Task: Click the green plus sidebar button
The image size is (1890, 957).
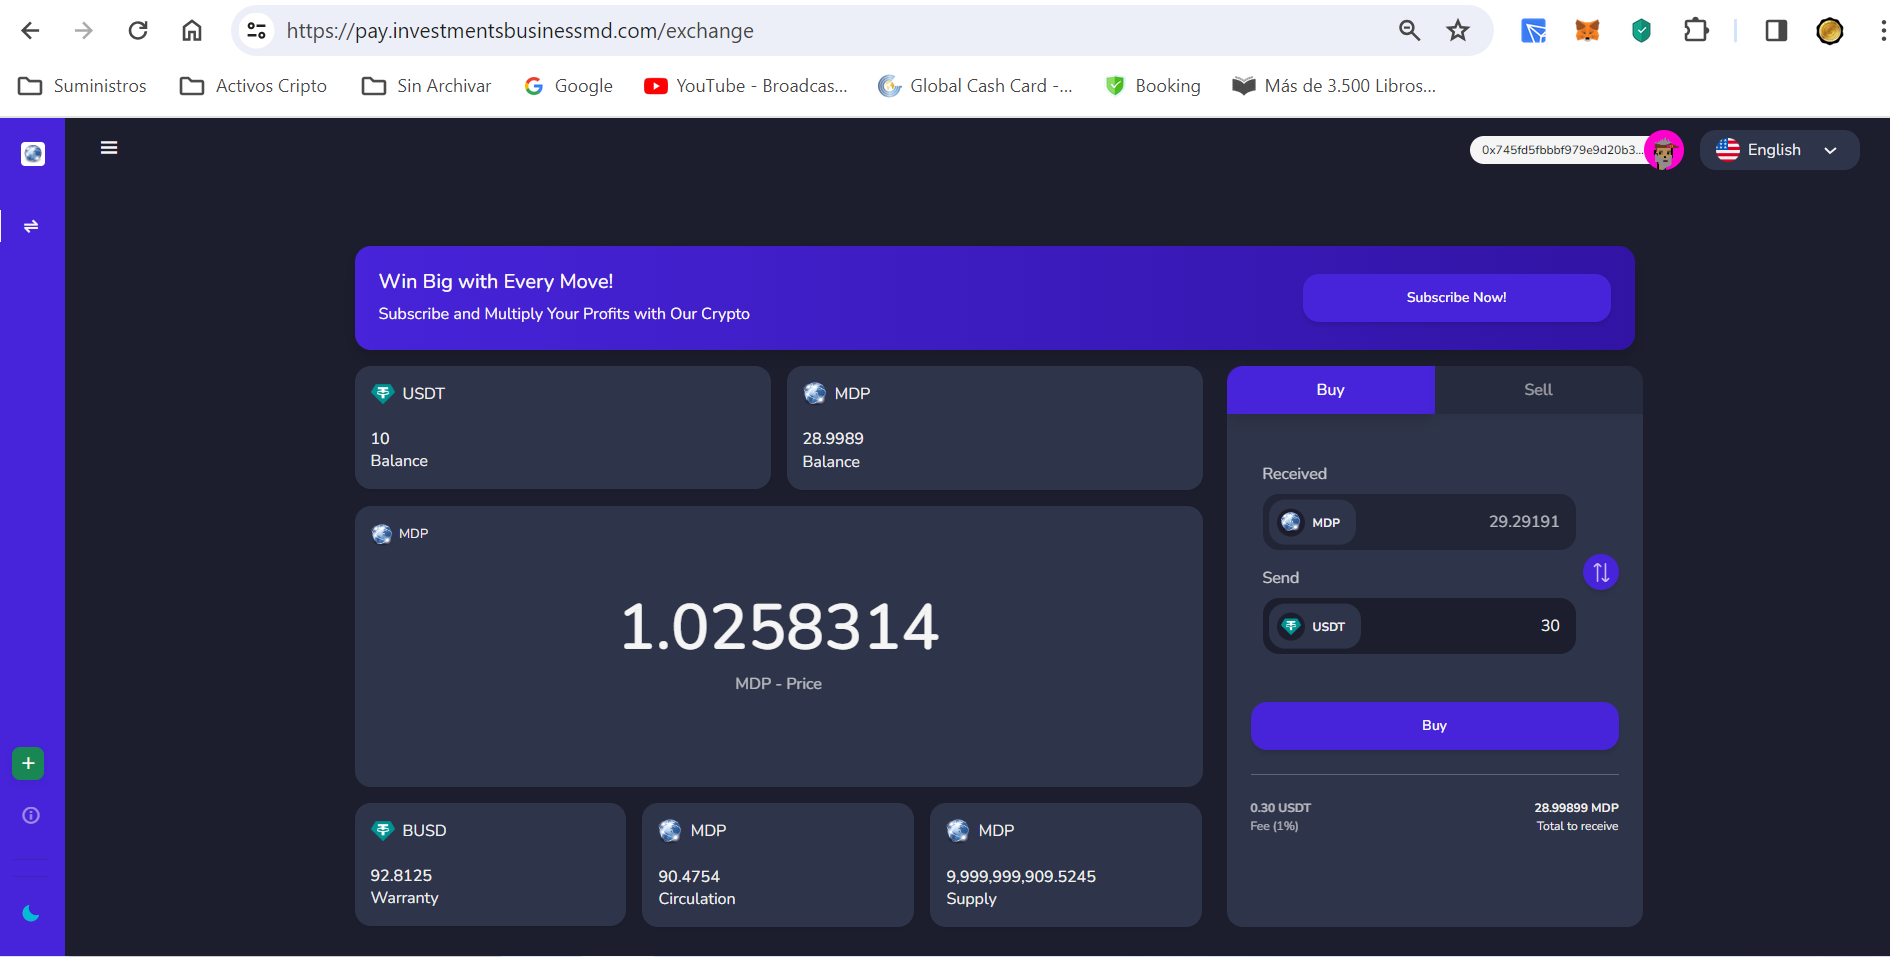Action: pyautogui.click(x=28, y=763)
